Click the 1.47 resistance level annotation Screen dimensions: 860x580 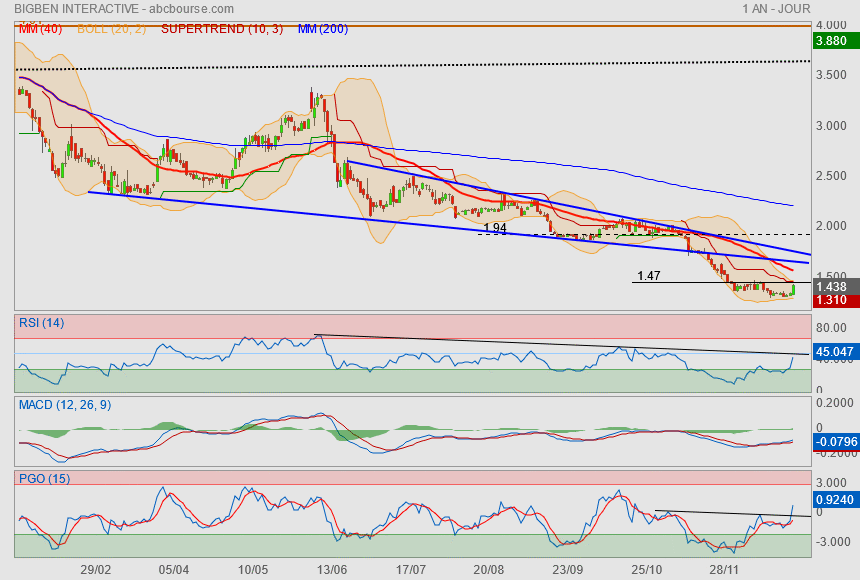click(648, 275)
